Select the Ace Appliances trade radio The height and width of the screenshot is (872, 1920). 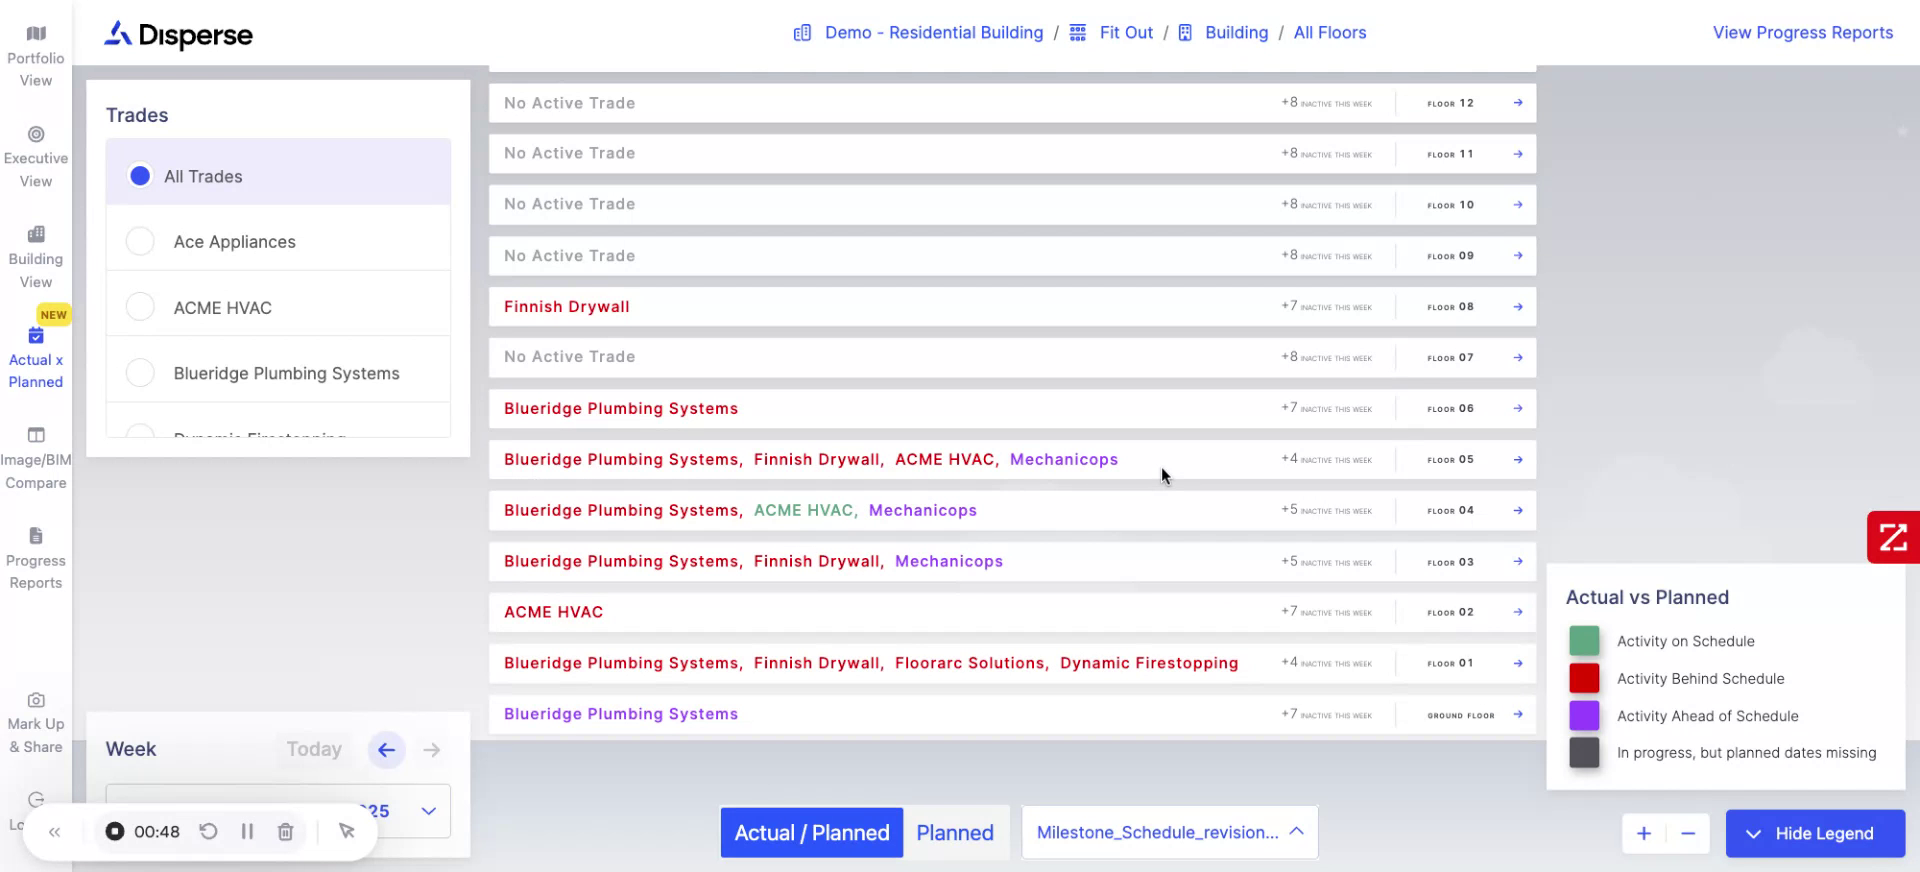140,241
